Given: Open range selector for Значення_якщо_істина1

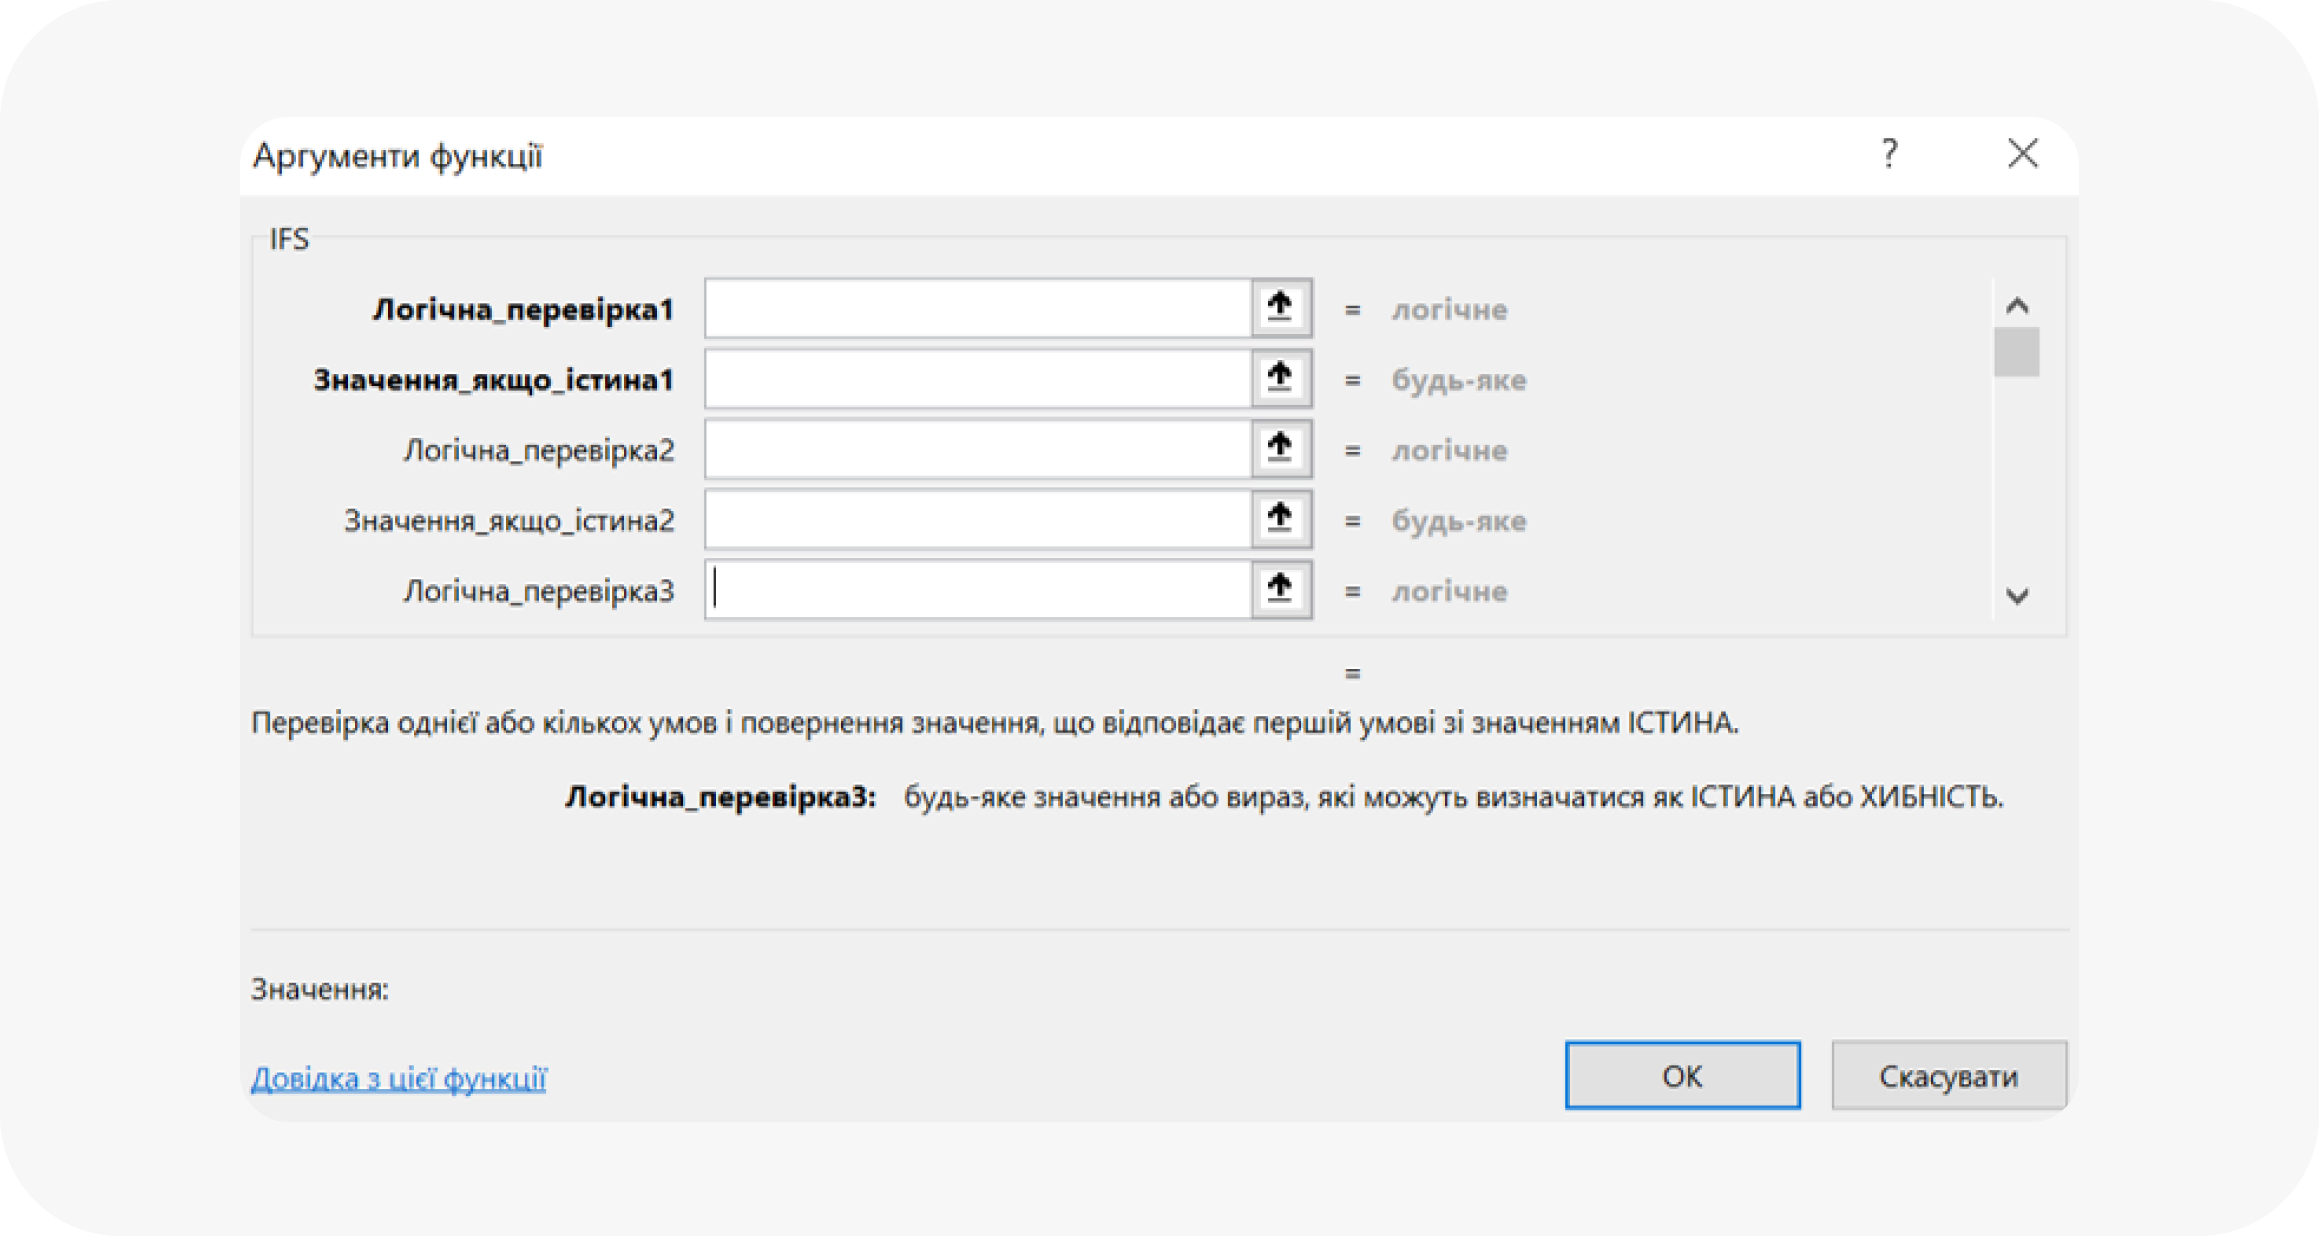Looking at the screenshot, I should pyautogui.click(x=1283, y=378).
